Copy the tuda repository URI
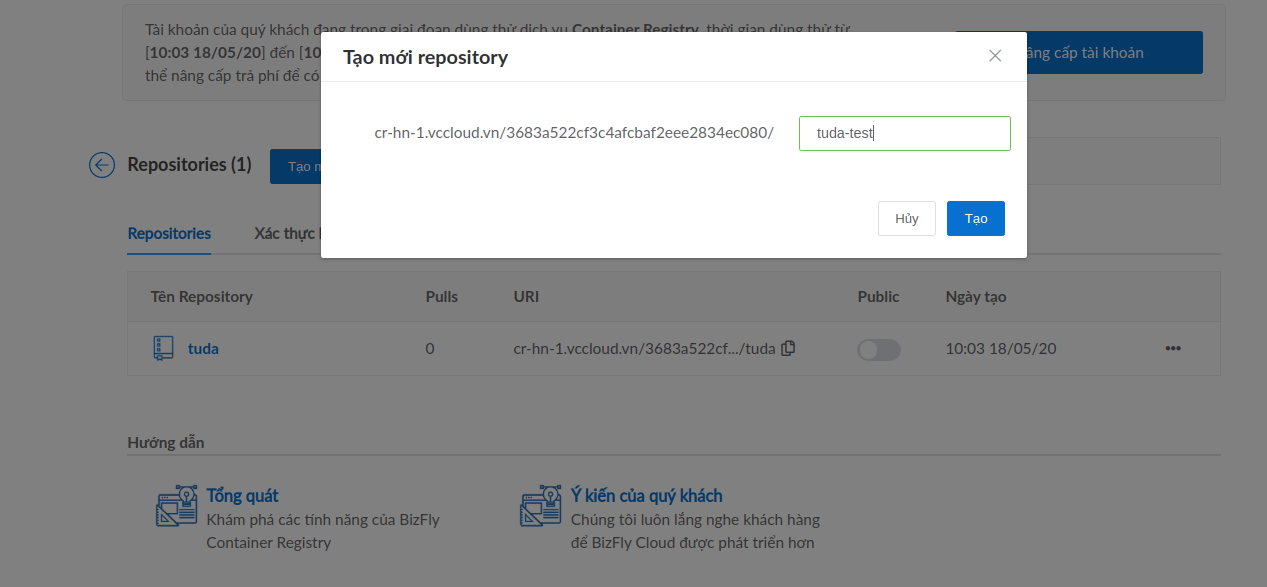1267x587 pixels. pyautogui.click(x=788, y=348)
